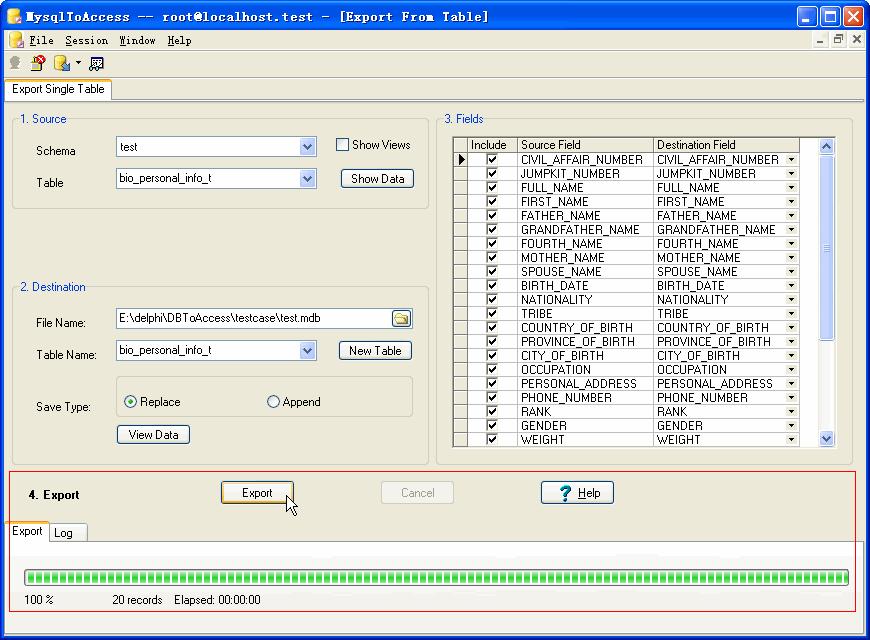Toggle the Show Views checkbox

click(342, 145)
